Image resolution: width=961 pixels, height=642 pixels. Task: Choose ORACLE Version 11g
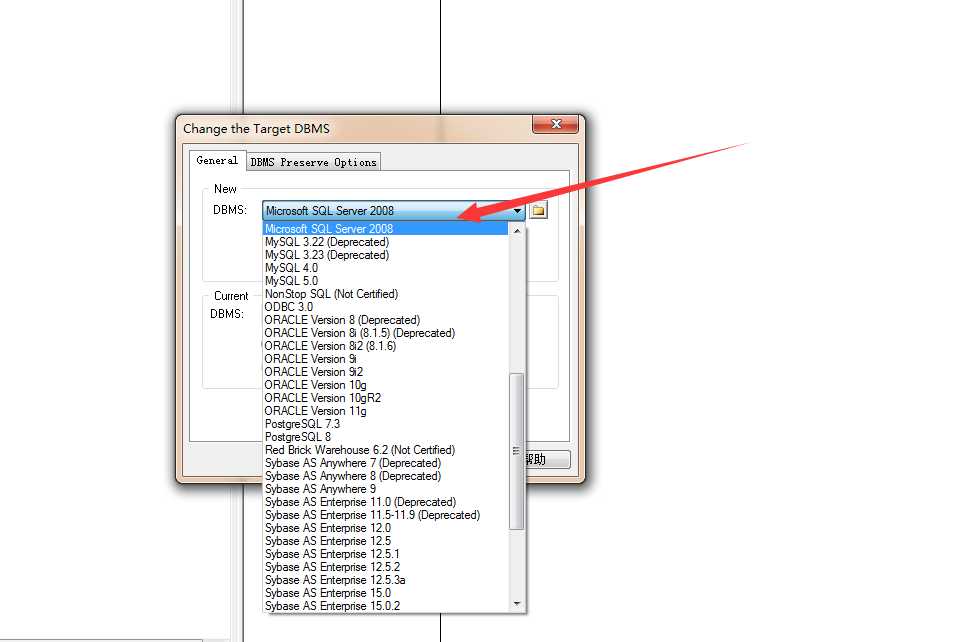[x=386, y=410]
